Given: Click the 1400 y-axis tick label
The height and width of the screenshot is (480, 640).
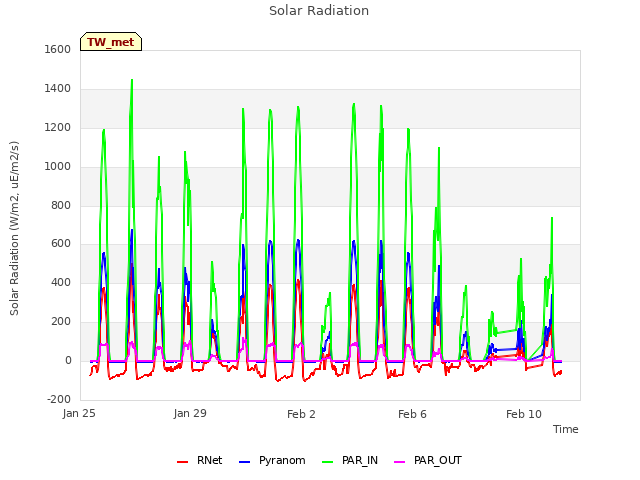Looking at the screenshot, I should [x=58, y=89].
